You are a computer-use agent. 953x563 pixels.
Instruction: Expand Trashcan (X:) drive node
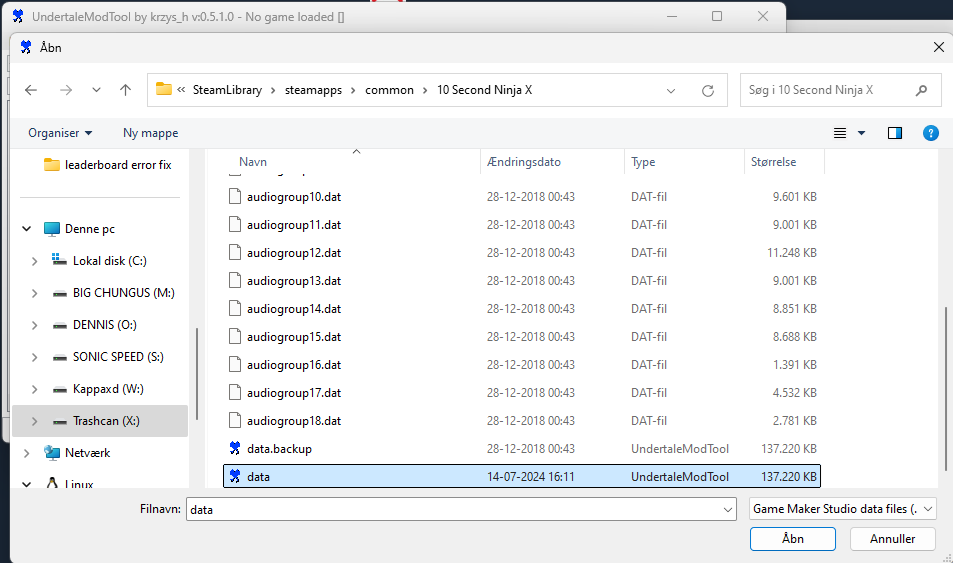pyautogui.click(x=35, y=421)
